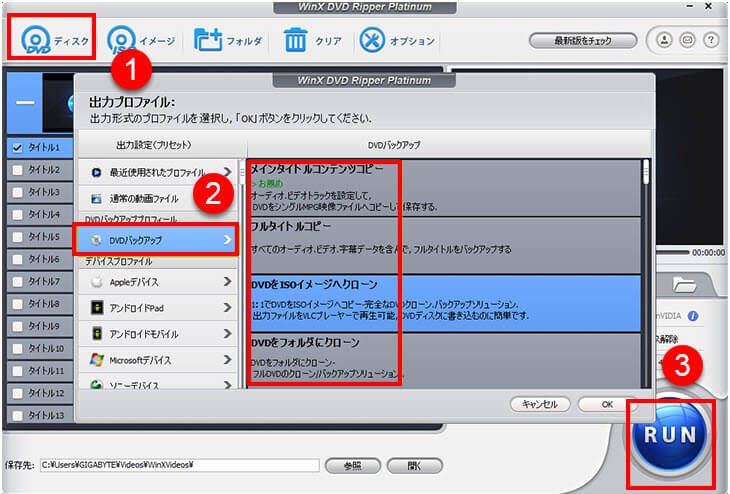730x494 pixels.
Task: Select the 通常の動画ファイル category
Action: (158, 199)
